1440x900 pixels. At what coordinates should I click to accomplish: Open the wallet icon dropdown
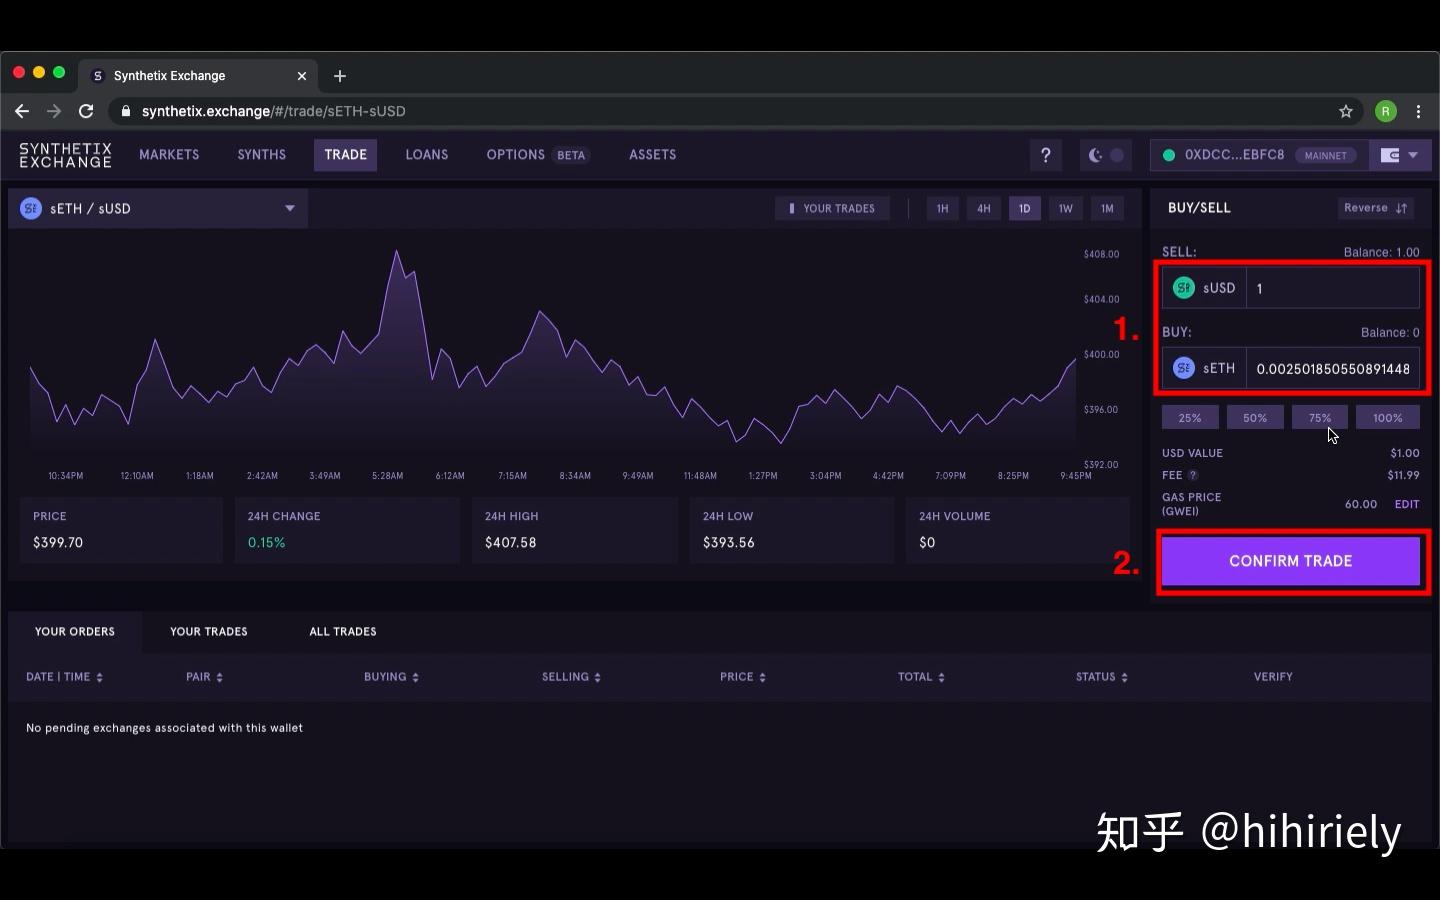coord(1400,155)
